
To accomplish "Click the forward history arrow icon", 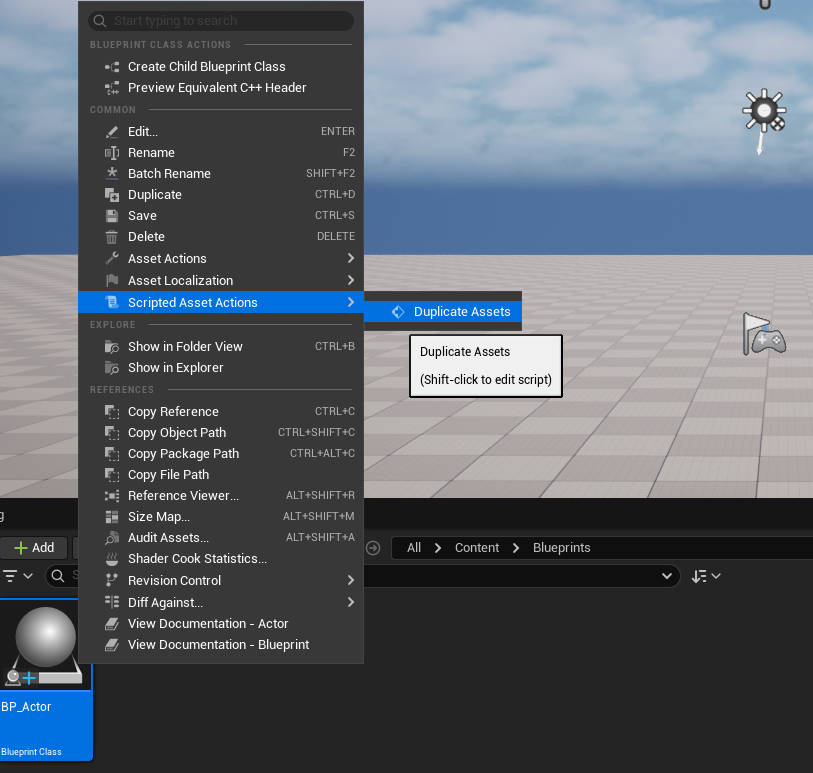I will (373, 547).
